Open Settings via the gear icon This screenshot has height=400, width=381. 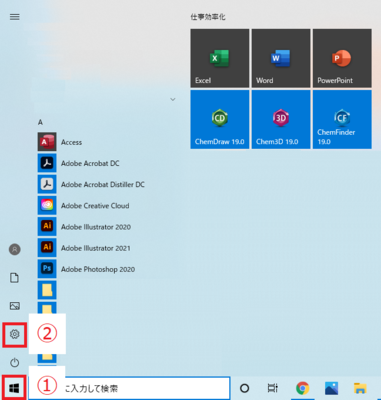coord(14,334)
